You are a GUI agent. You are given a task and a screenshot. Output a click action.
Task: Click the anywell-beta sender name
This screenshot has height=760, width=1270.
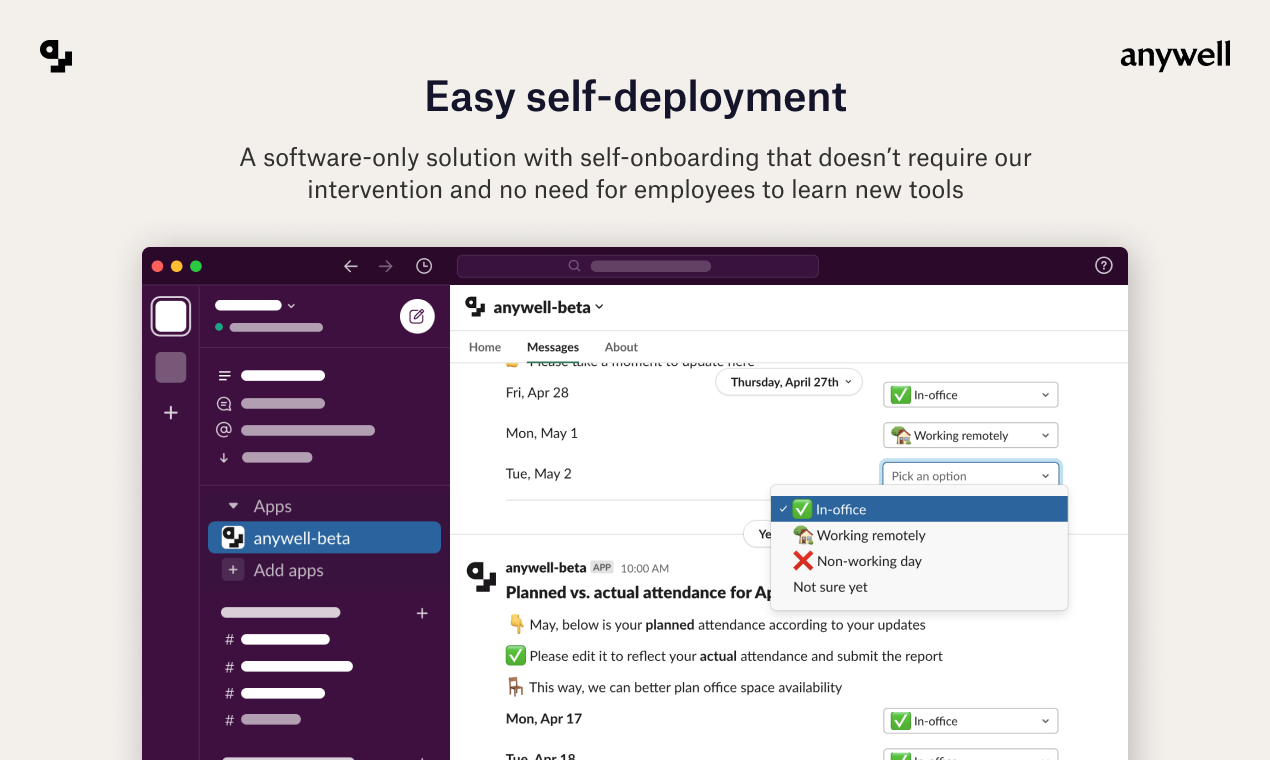[x=546, y=568]
